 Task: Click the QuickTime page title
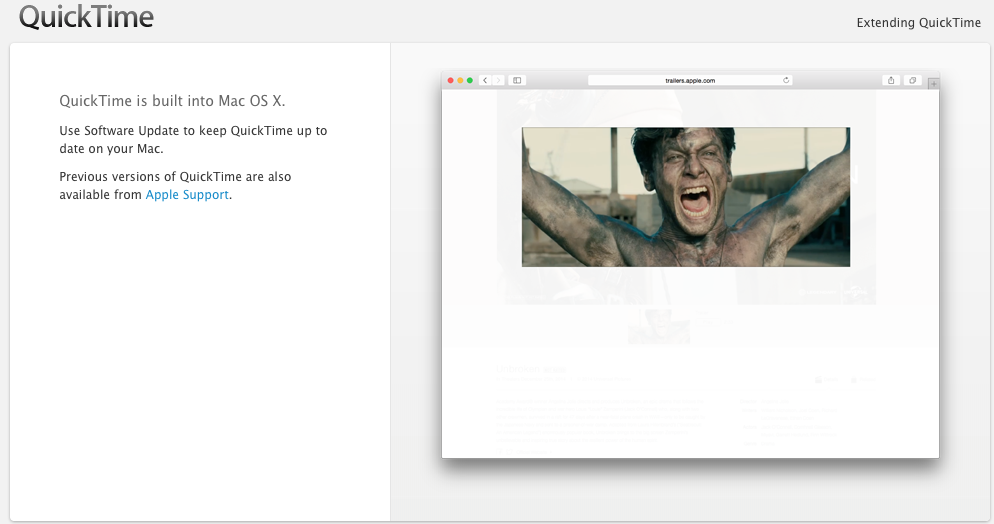tap(86, 16)
